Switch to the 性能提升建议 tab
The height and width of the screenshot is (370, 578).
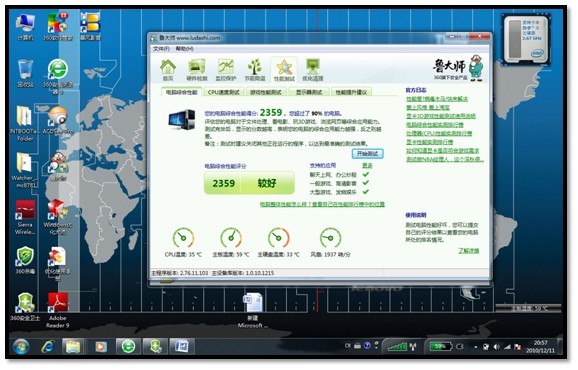(x=351, y=92)
